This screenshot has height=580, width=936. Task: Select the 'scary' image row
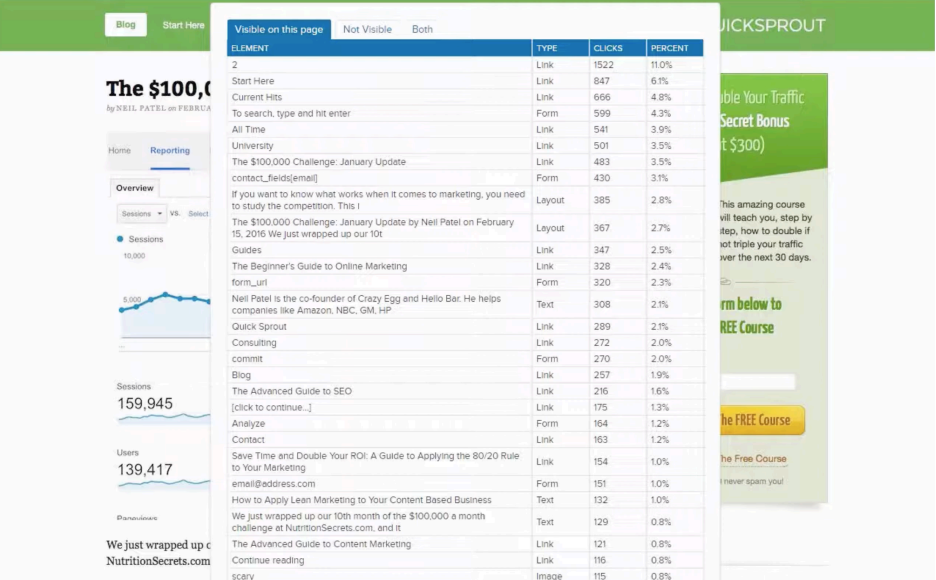(465, 575)
